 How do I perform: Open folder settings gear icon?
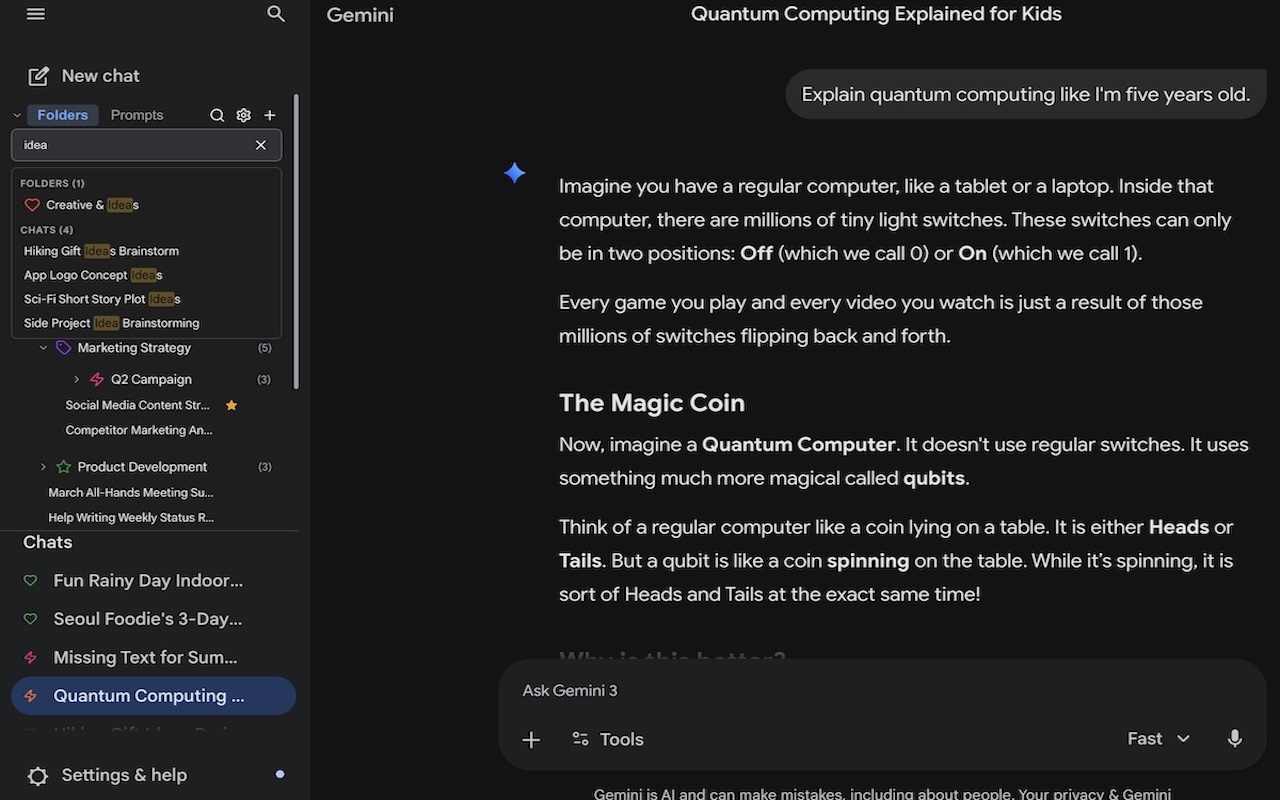click(x=243, y=115)
